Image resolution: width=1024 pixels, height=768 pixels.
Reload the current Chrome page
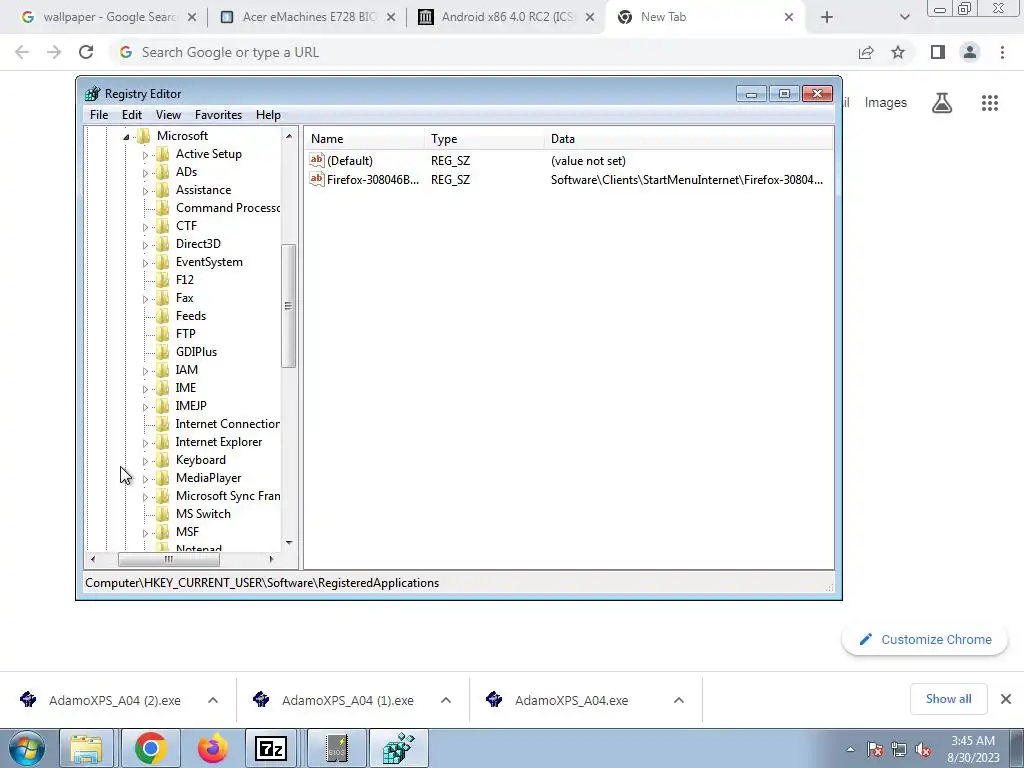coord(86,52)
